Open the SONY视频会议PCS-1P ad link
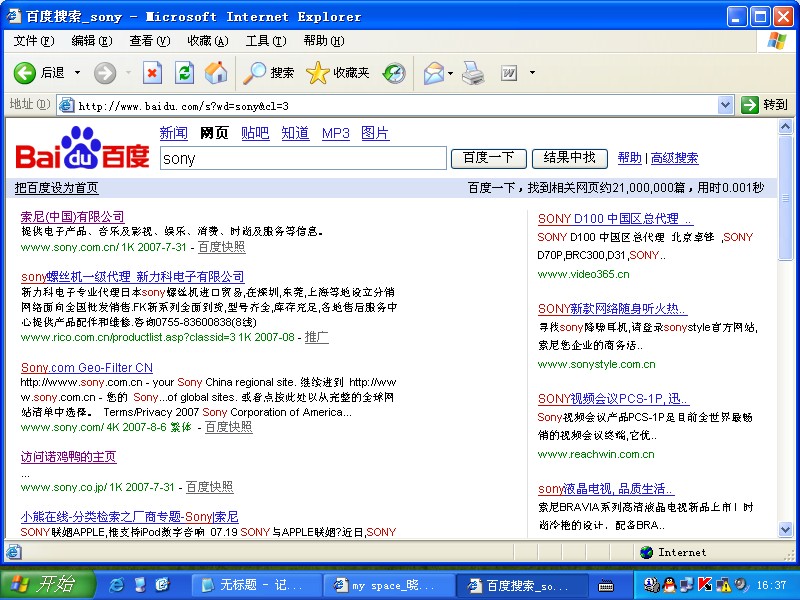 [613, 399]
